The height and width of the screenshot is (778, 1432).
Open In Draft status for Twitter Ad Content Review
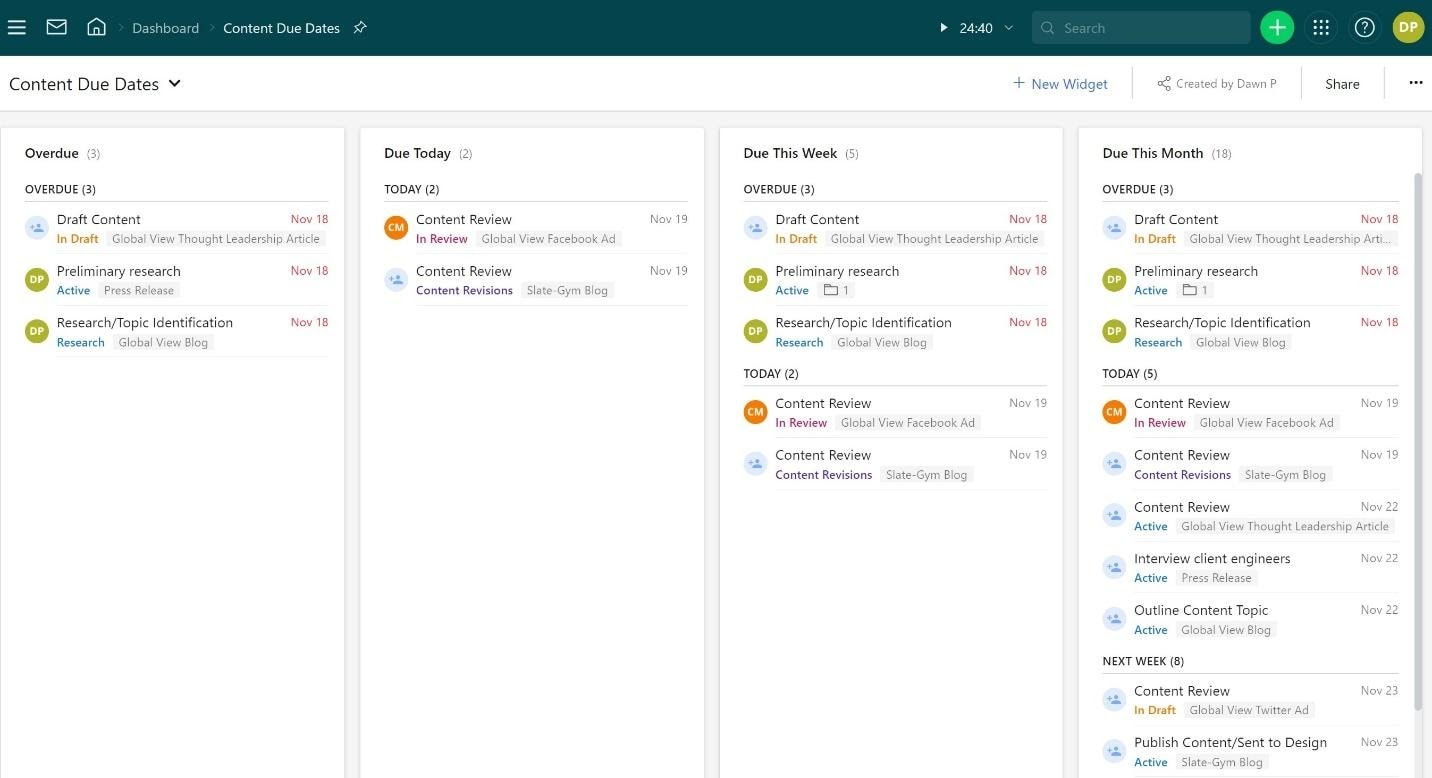[x=1155, y=710]
